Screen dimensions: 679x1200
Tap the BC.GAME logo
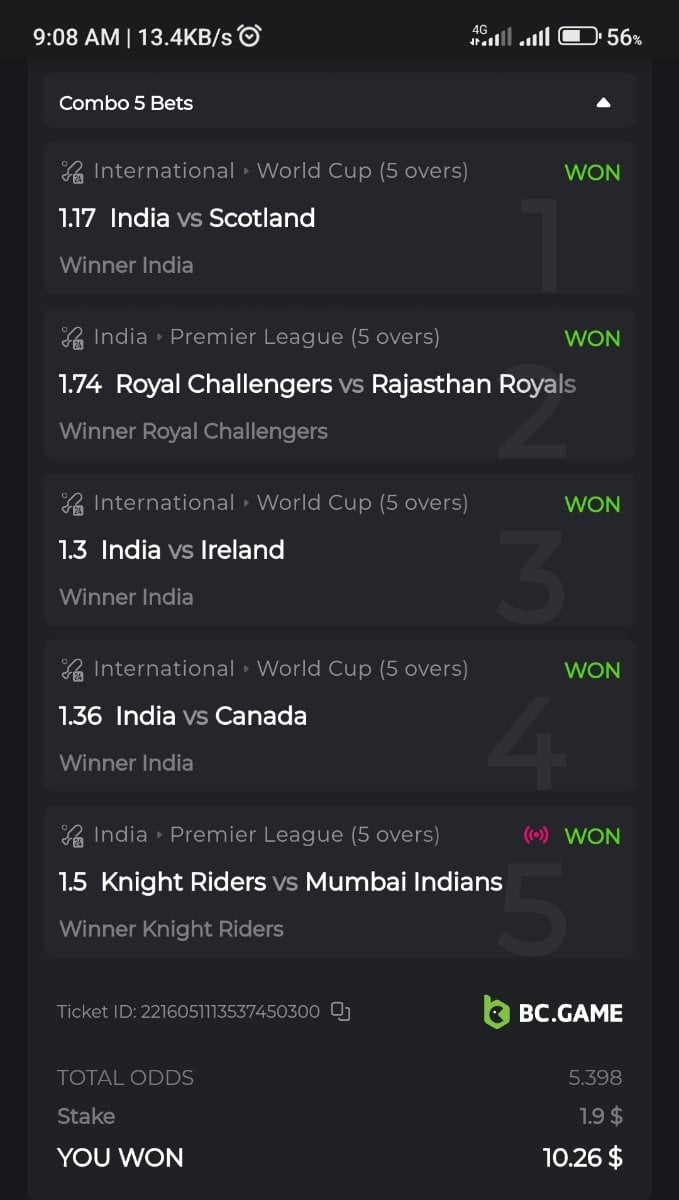click(x=553, y=1012)
